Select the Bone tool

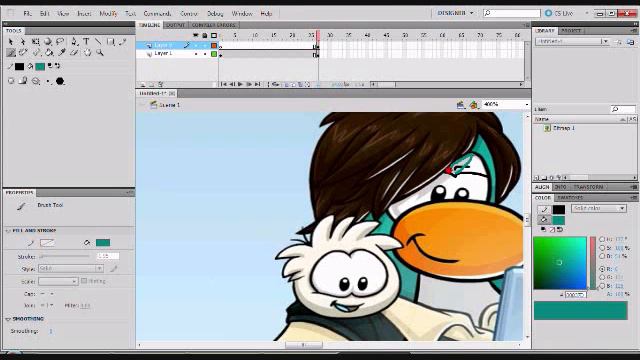pos(36,53)
